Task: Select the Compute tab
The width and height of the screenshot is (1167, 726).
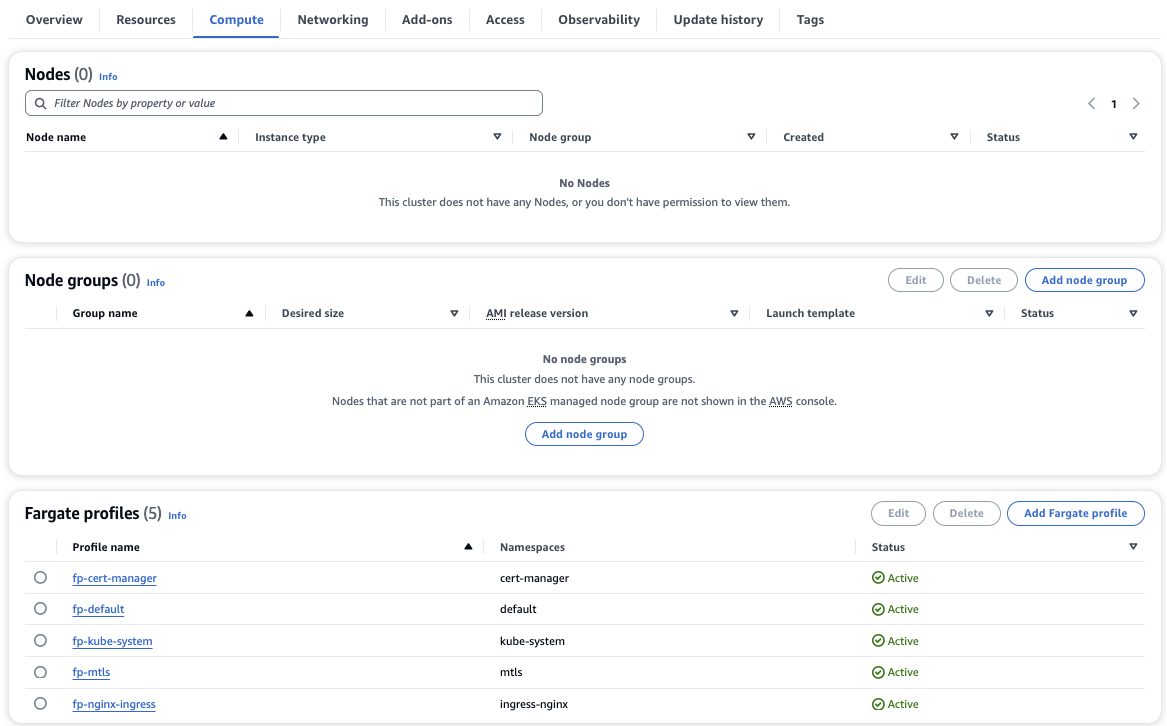Action: click(x=236, y=19)
